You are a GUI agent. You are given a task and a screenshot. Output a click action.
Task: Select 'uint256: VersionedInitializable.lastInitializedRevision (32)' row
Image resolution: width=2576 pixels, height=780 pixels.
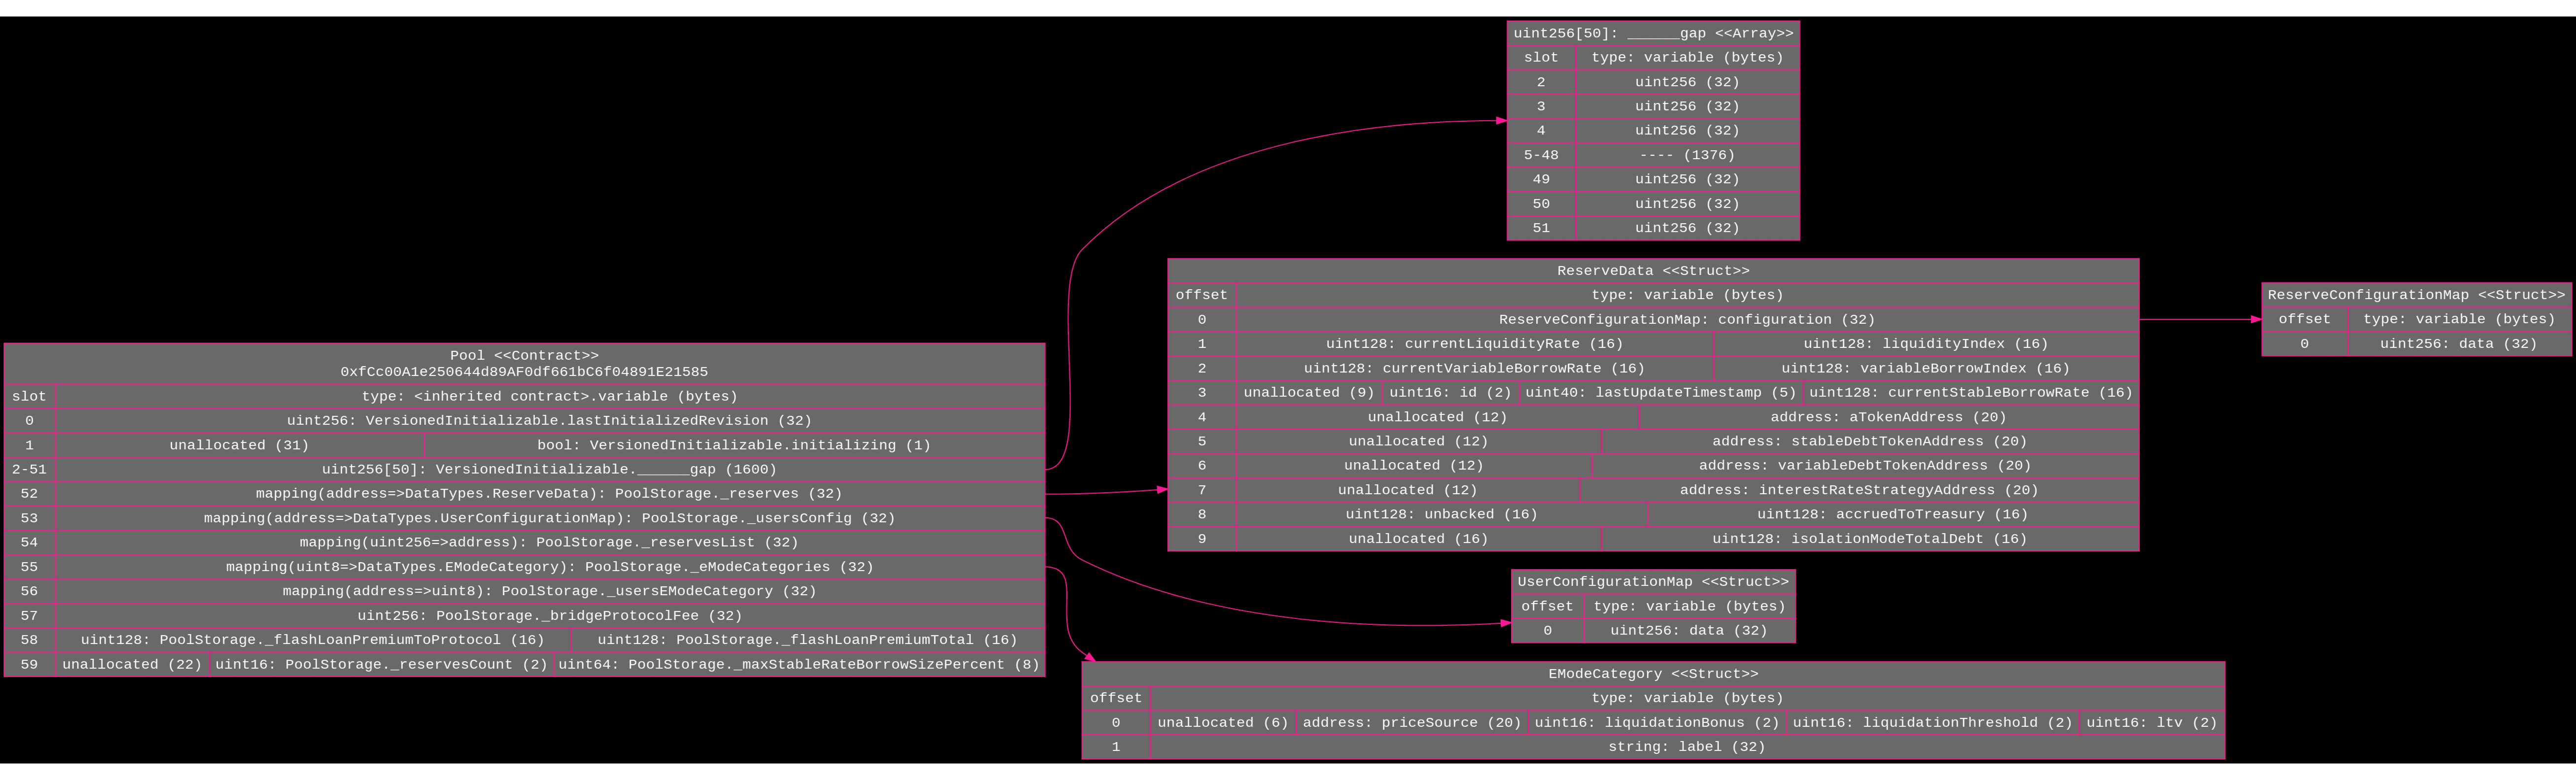pyautogui.click(x=549, y=421)
